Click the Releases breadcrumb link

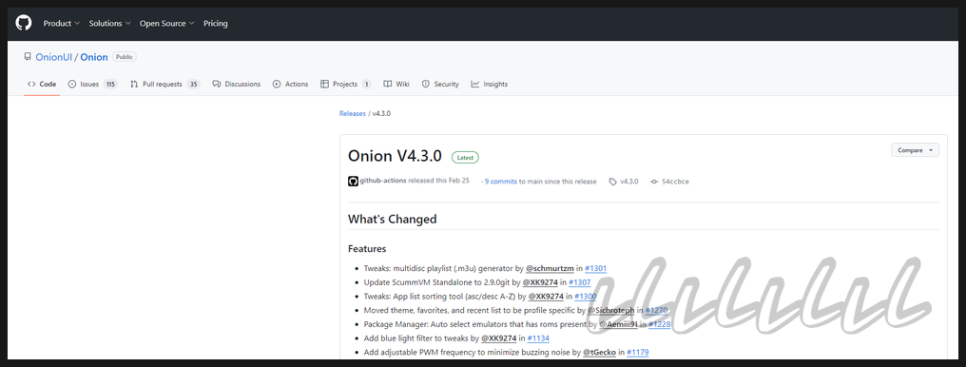click(352, 114)
